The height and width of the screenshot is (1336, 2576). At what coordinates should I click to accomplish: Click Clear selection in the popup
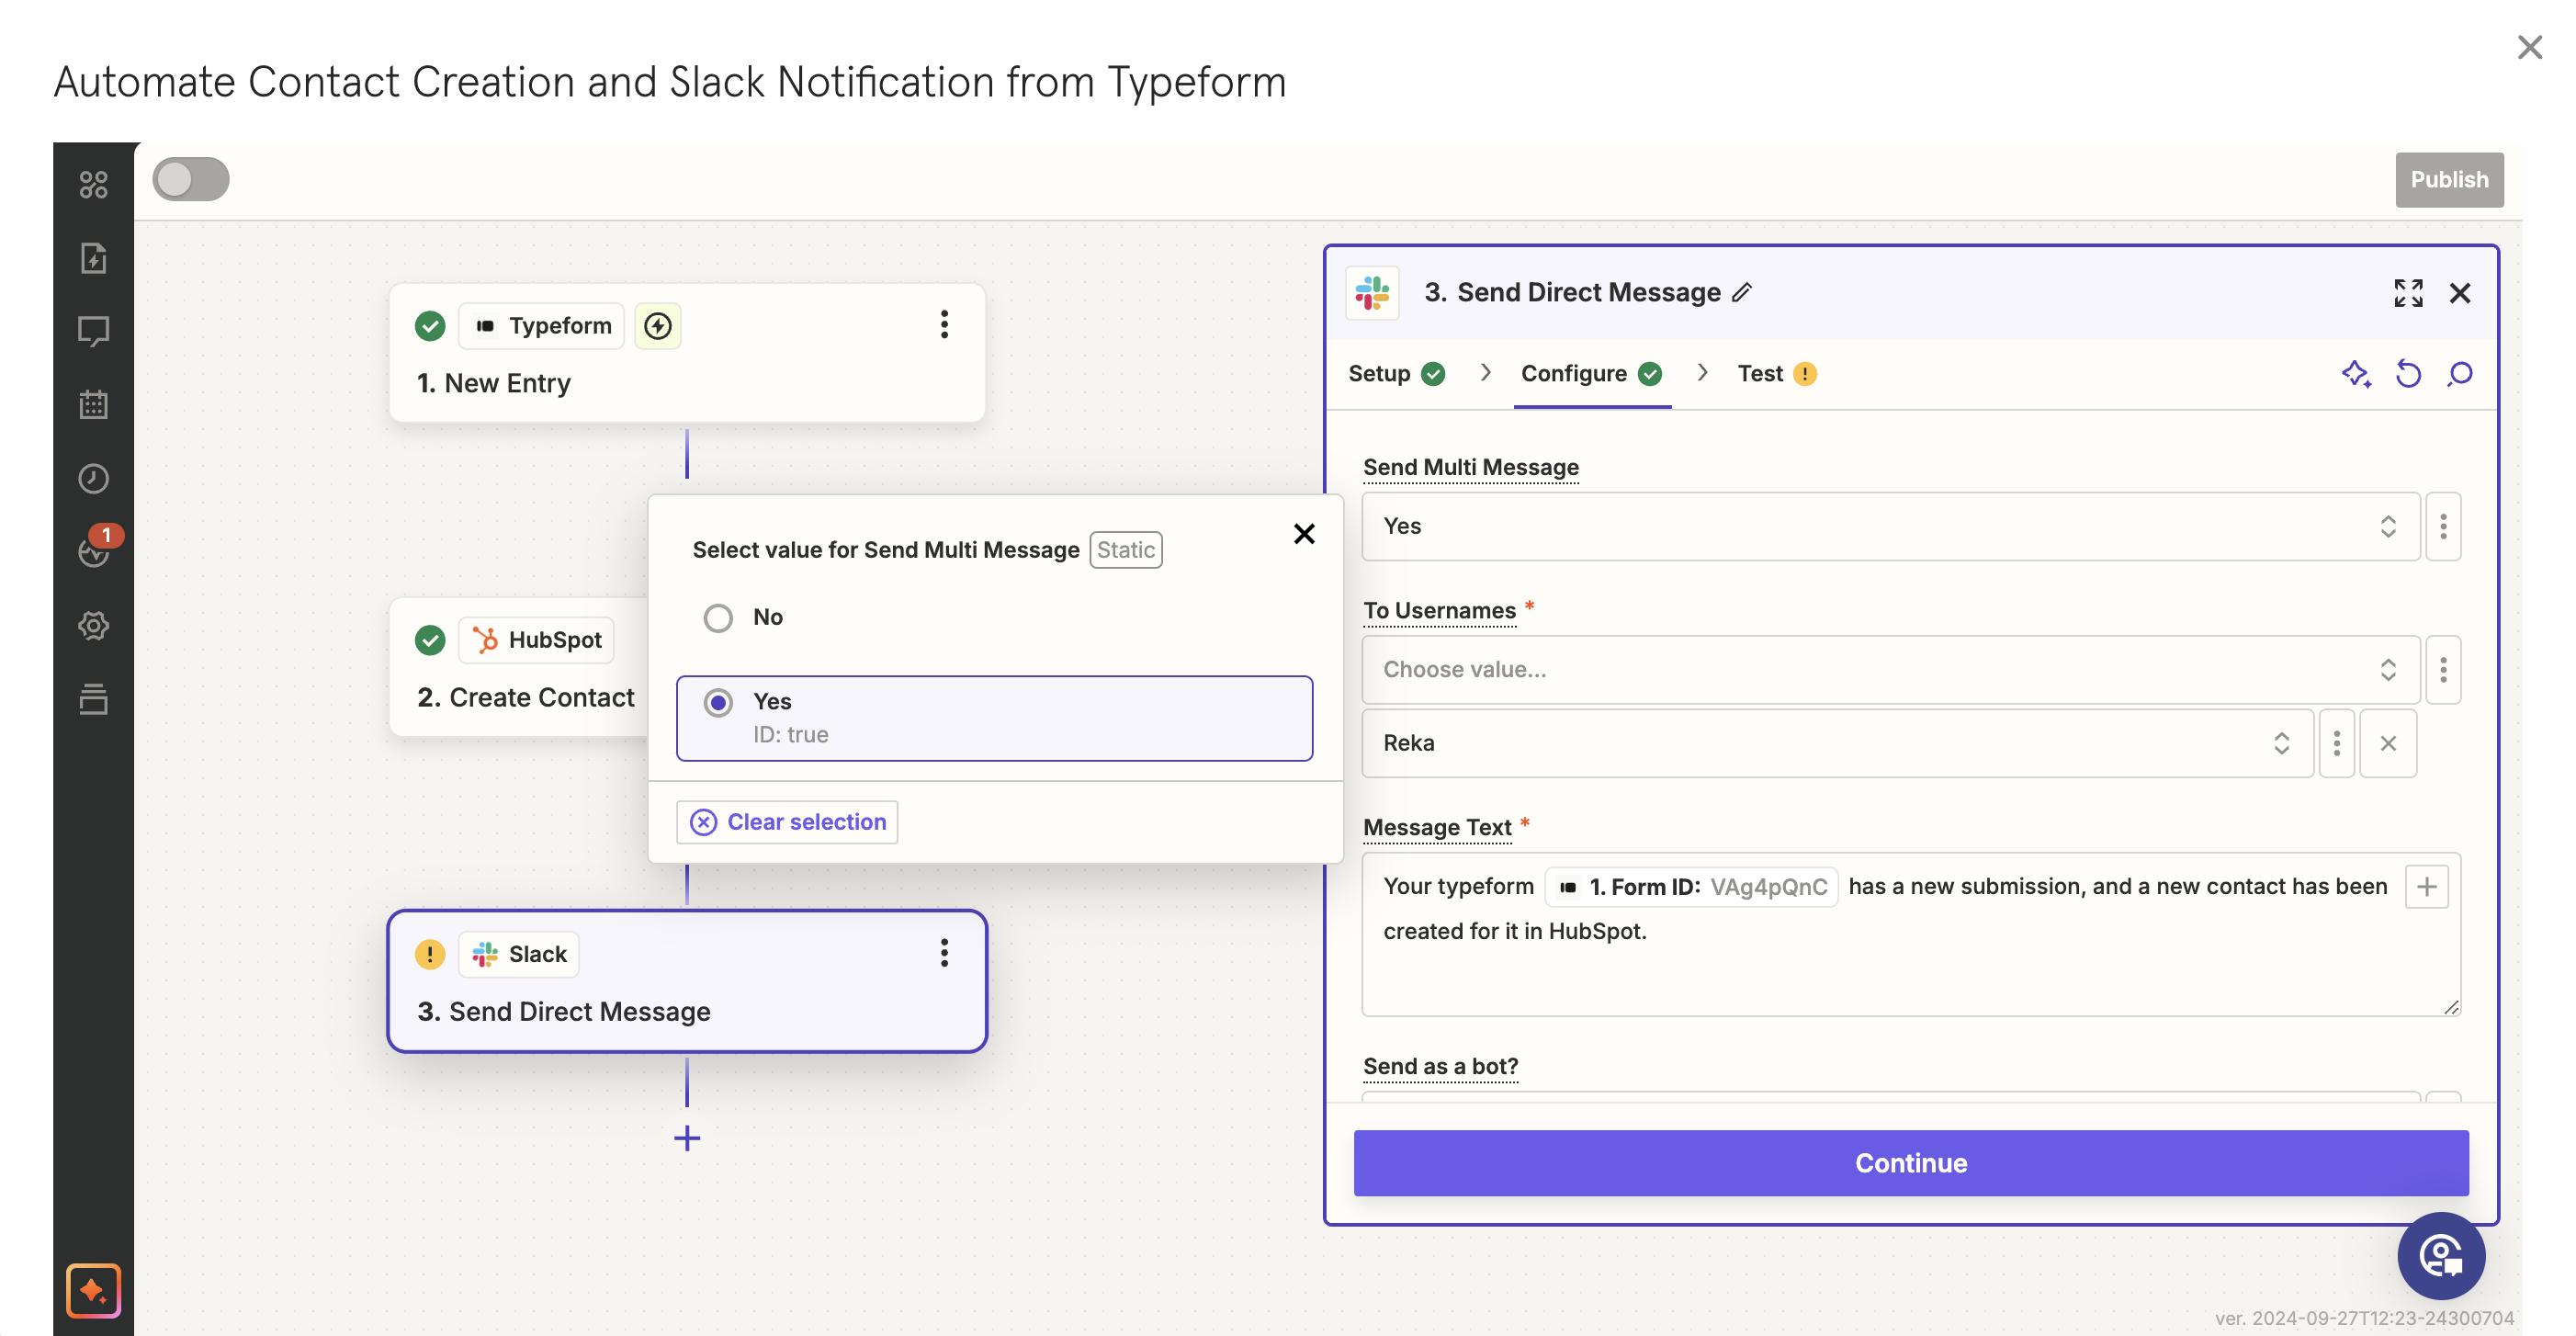pos(787,822)
